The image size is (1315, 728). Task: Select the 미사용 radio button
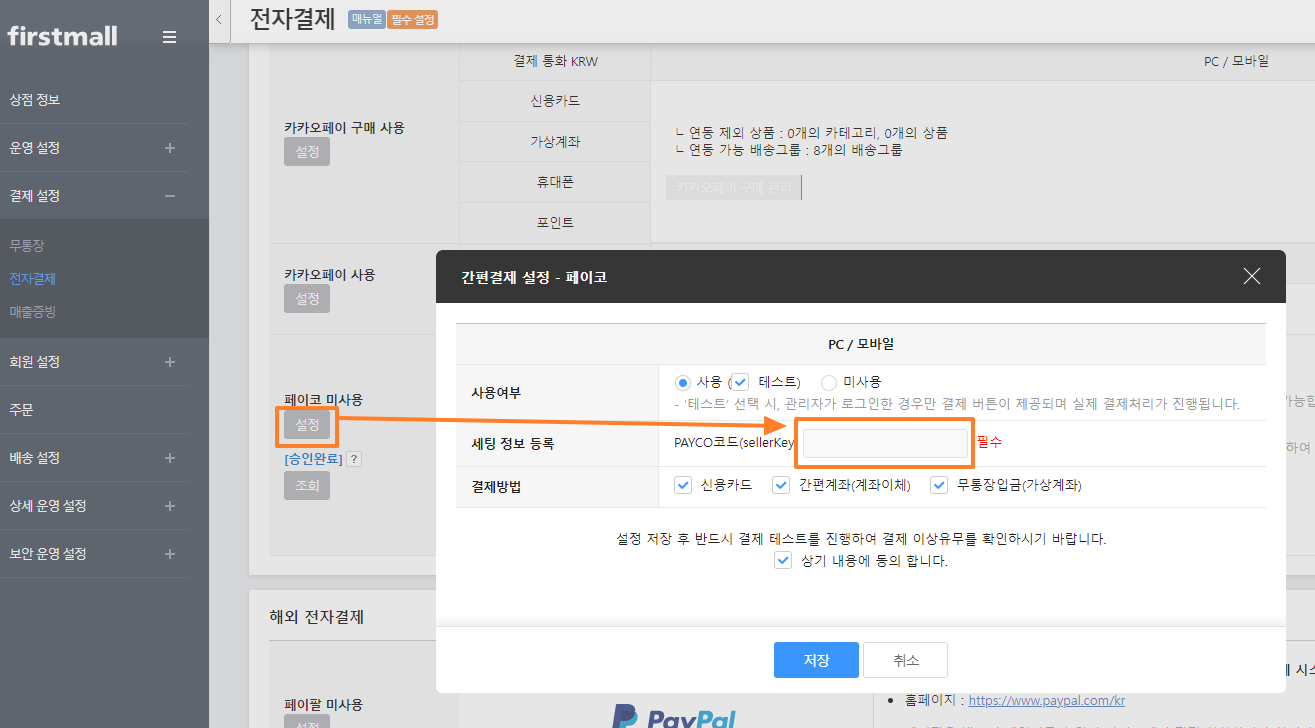(828, 382)
